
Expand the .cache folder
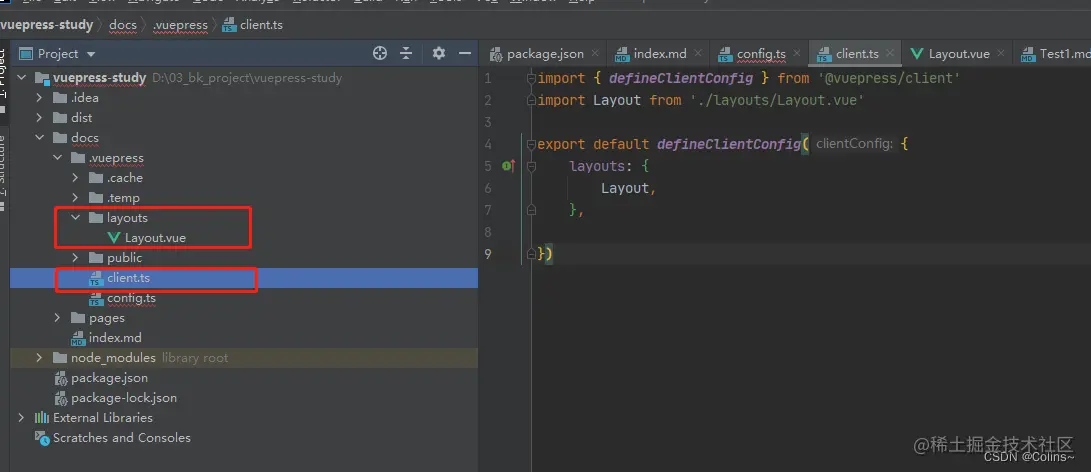click(75, 178)
